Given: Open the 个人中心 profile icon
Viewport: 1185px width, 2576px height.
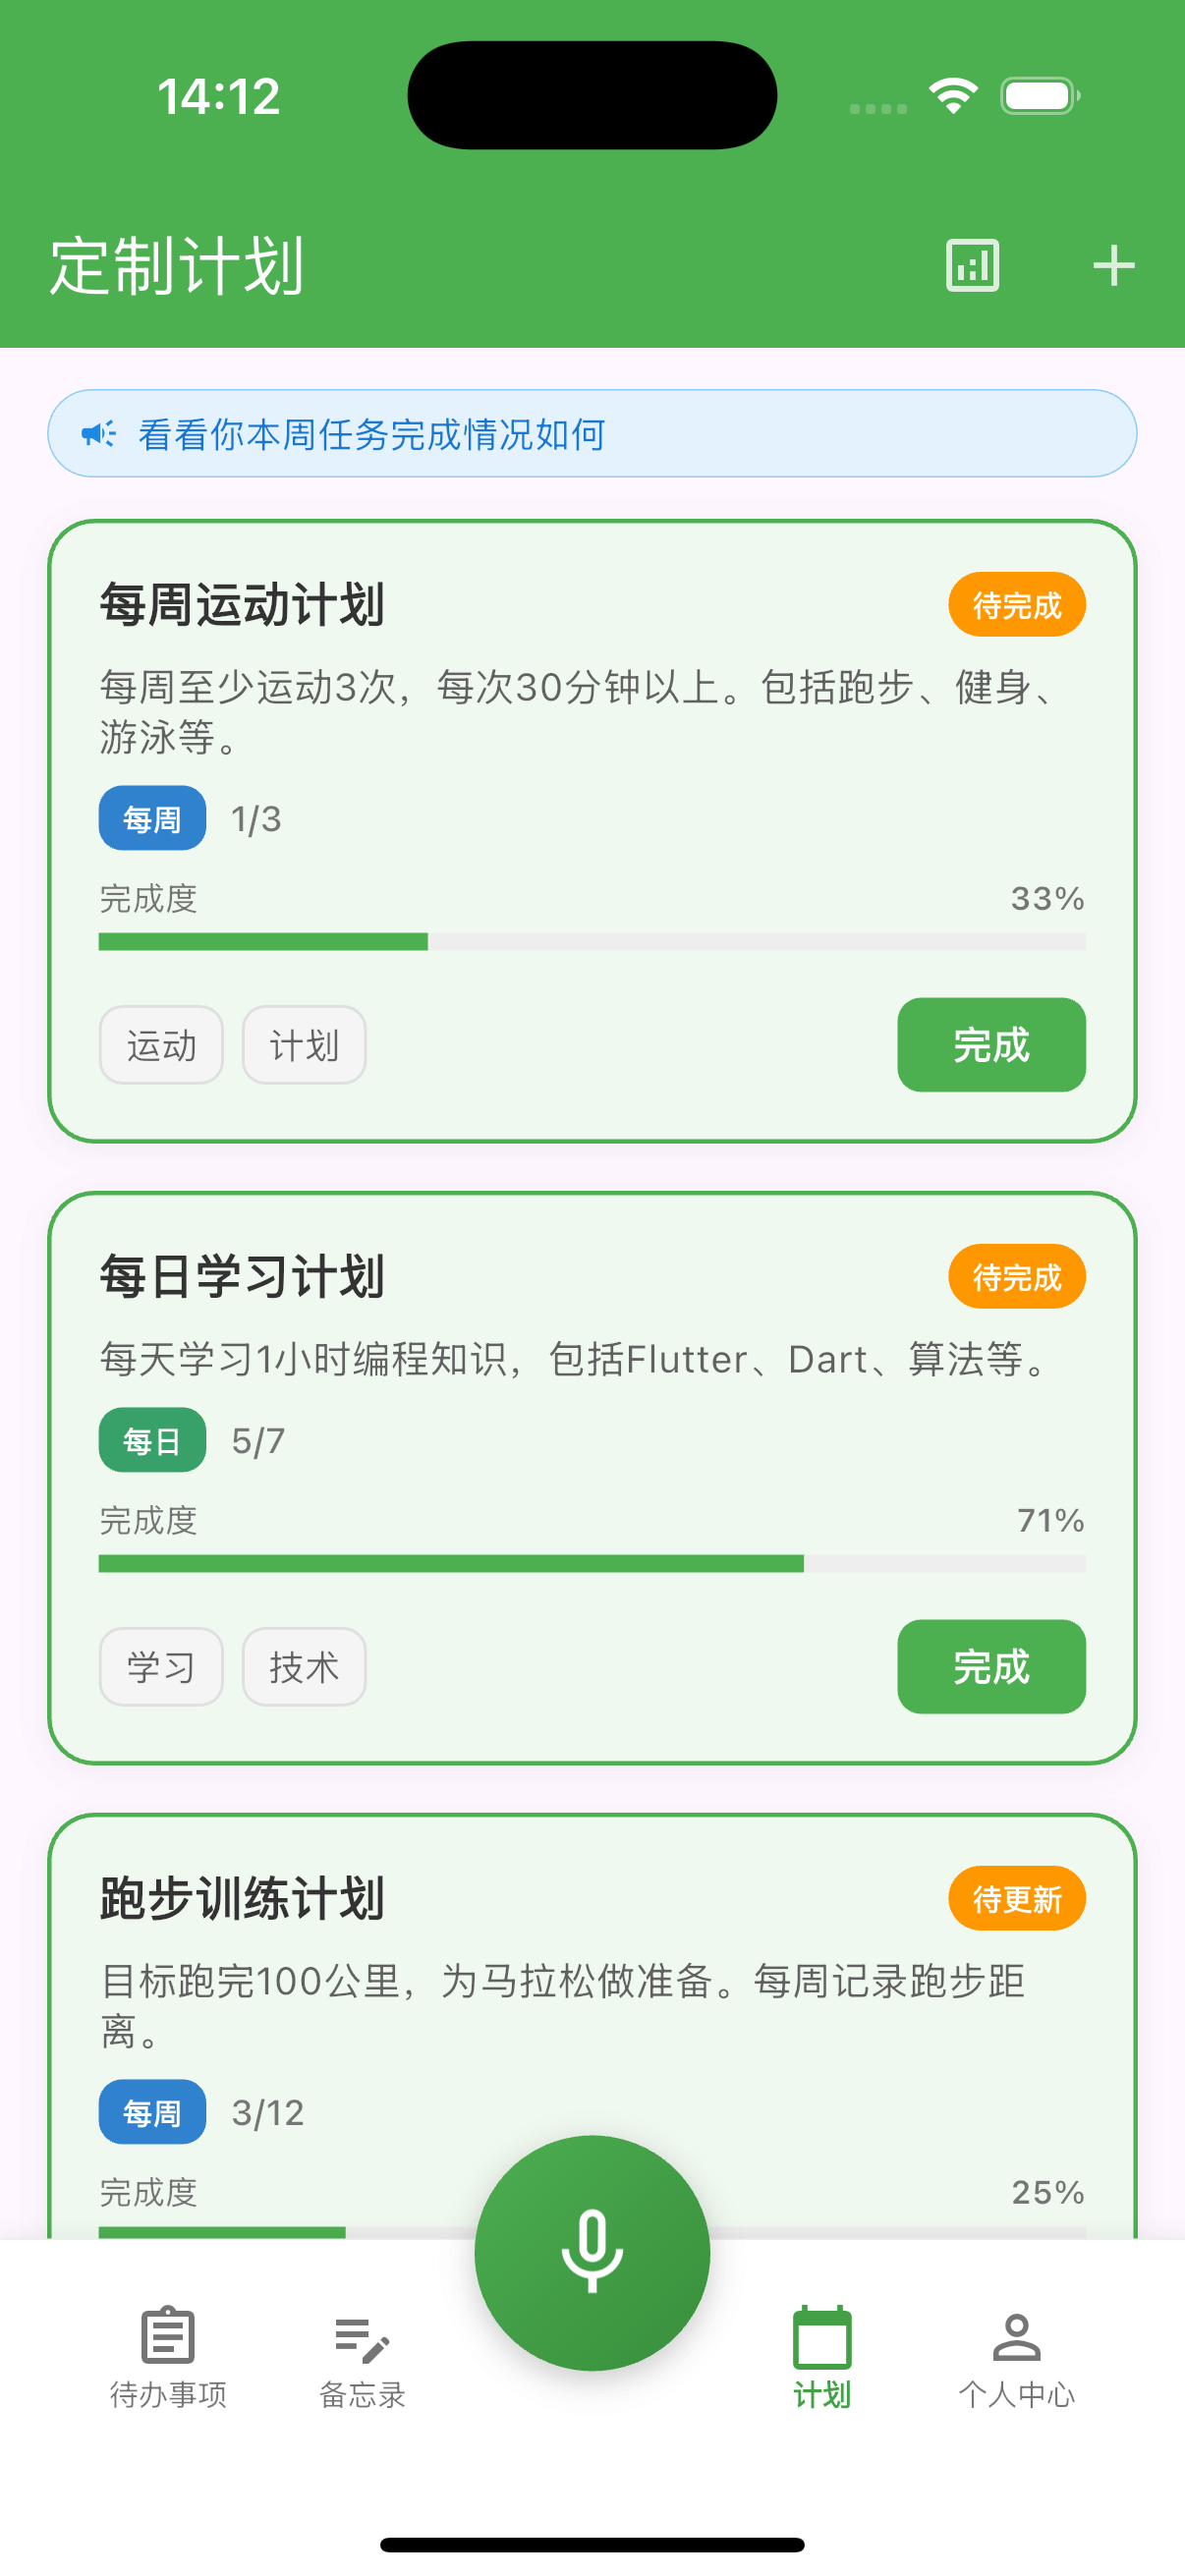Looking at the screenshot, I should point(1016,2338).
